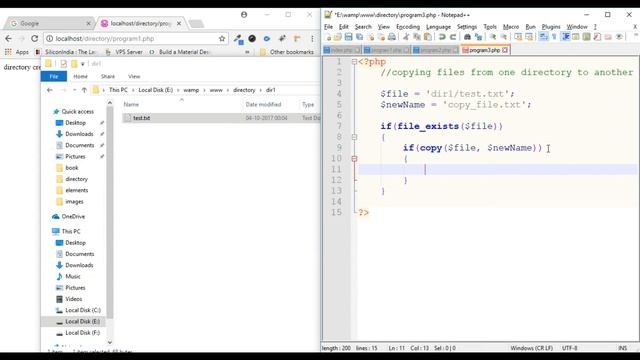640x360 pixels.
Task: Click the Save All icon in Notepad++
Action: coord(360,37)
